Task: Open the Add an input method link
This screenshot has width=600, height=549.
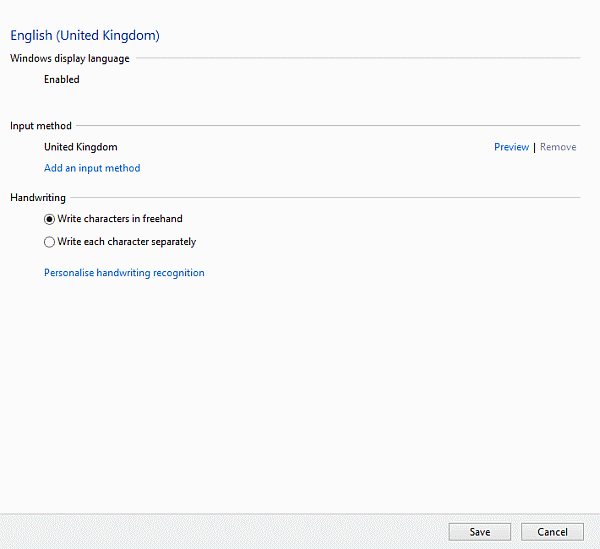Action: (92, 168)
